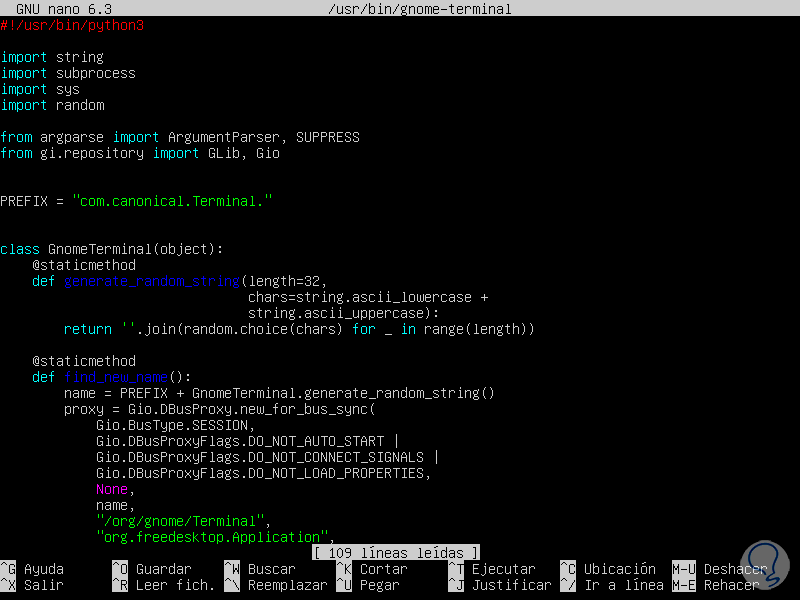
Task: Click the ^O Guardar save shortcut
Action: click(x=152, y=569)
